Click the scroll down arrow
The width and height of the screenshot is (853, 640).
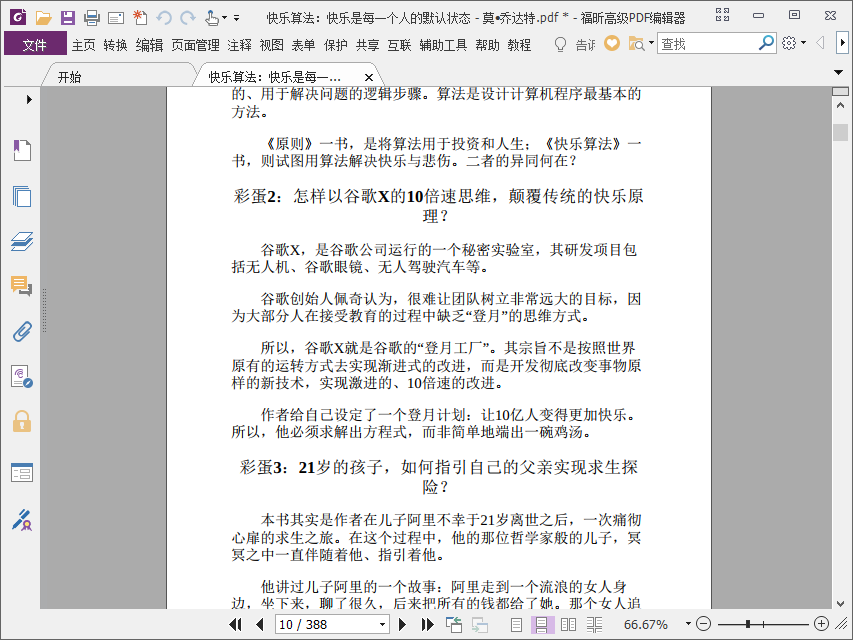(840, 603)
